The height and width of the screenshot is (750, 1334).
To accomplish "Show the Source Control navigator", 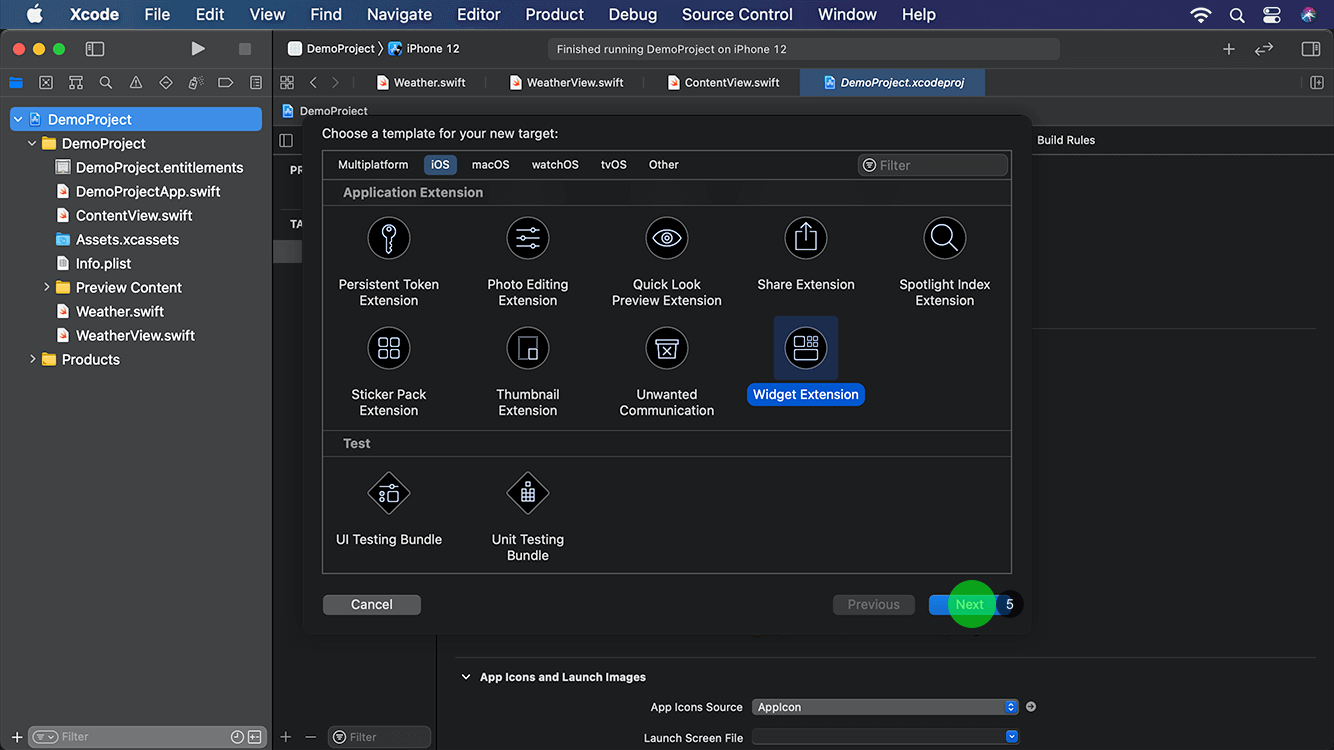I will 46,83.
